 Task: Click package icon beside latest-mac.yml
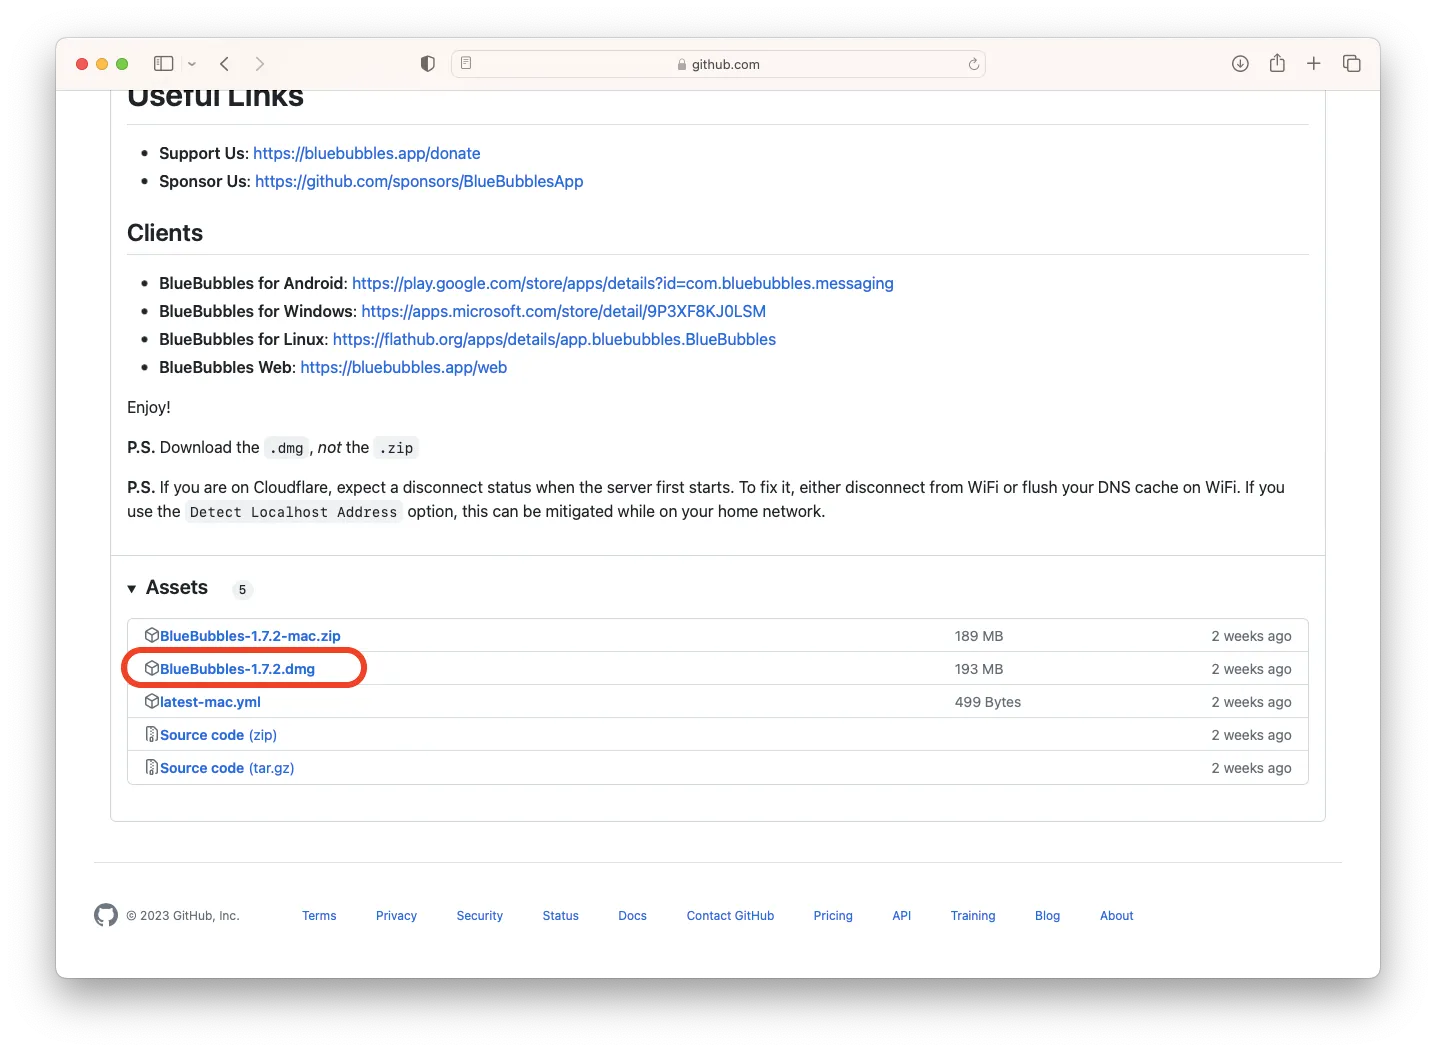tap(152, 701)
